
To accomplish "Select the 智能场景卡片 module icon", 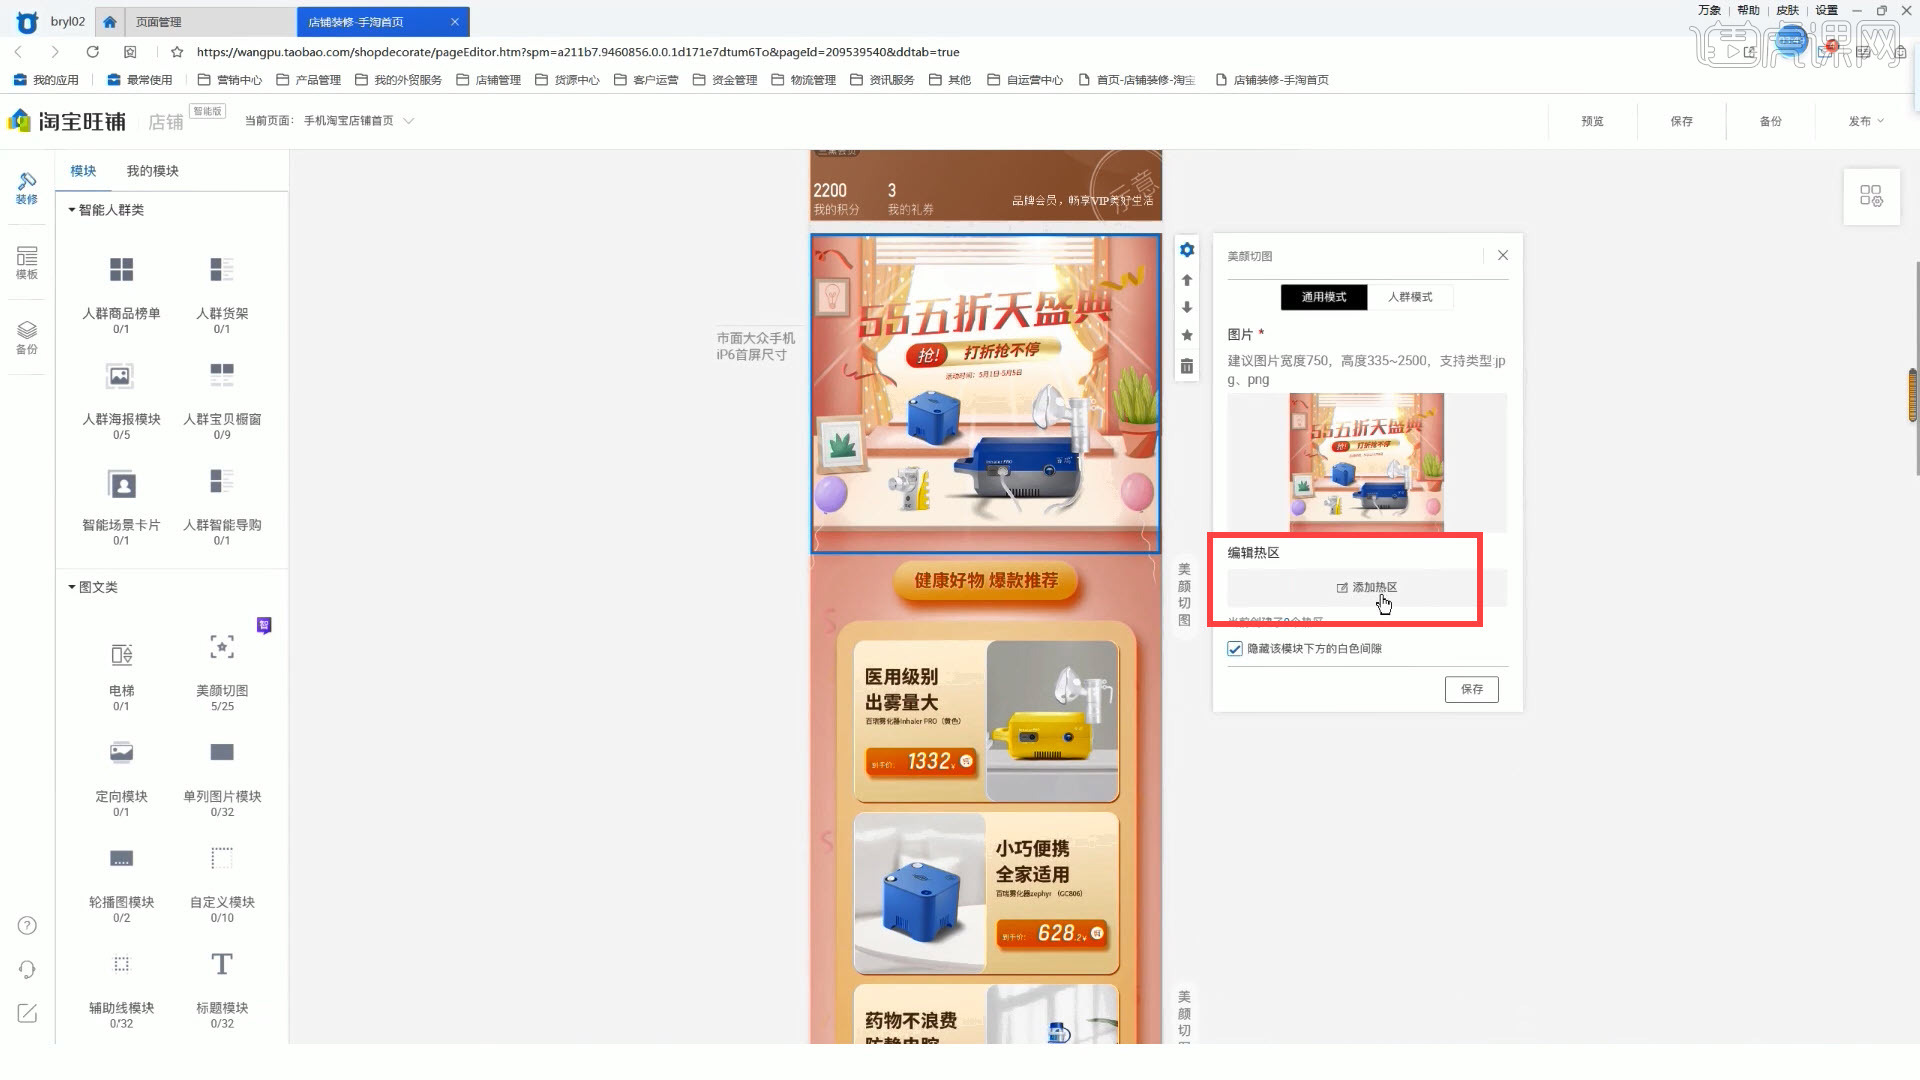I will pyautogui.click(x=121, y=485).
